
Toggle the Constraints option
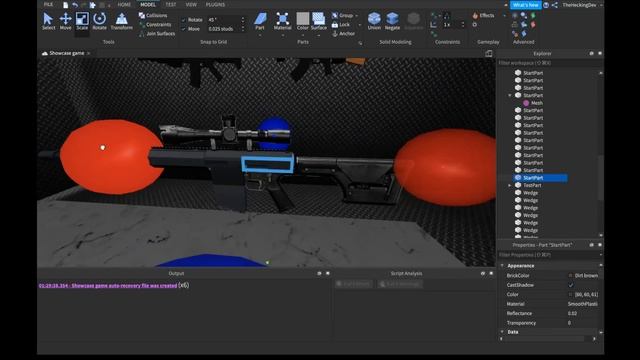(155, 24)
